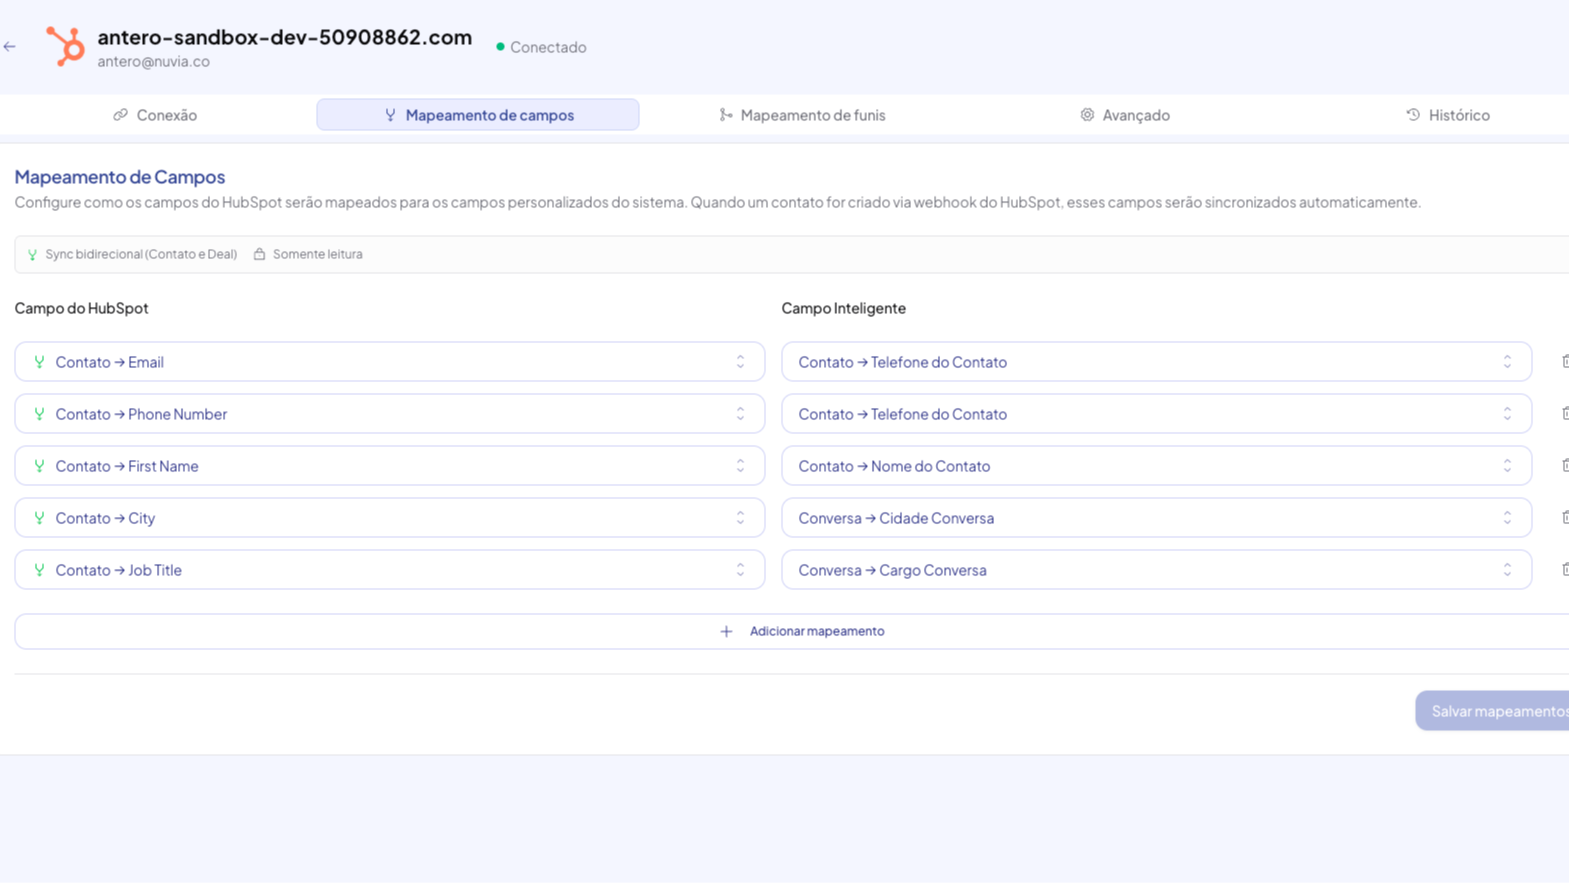This screenshot has width=1569, height=883.
Task: Expand the Conversa → Cargo Conversa dropdown
Action: pyautogui.click(x=1157, y=570)
